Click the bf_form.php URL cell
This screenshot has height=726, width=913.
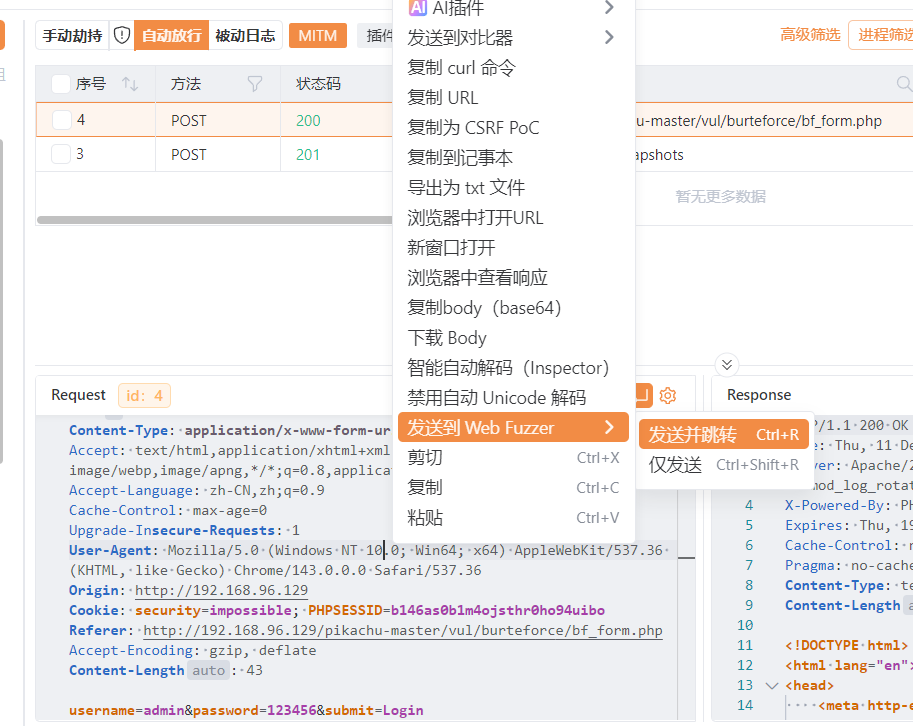(759, 121)
